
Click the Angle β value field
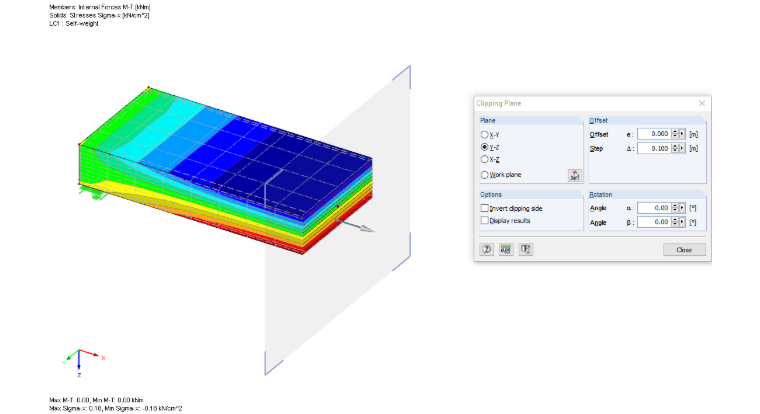coord(654,222)
